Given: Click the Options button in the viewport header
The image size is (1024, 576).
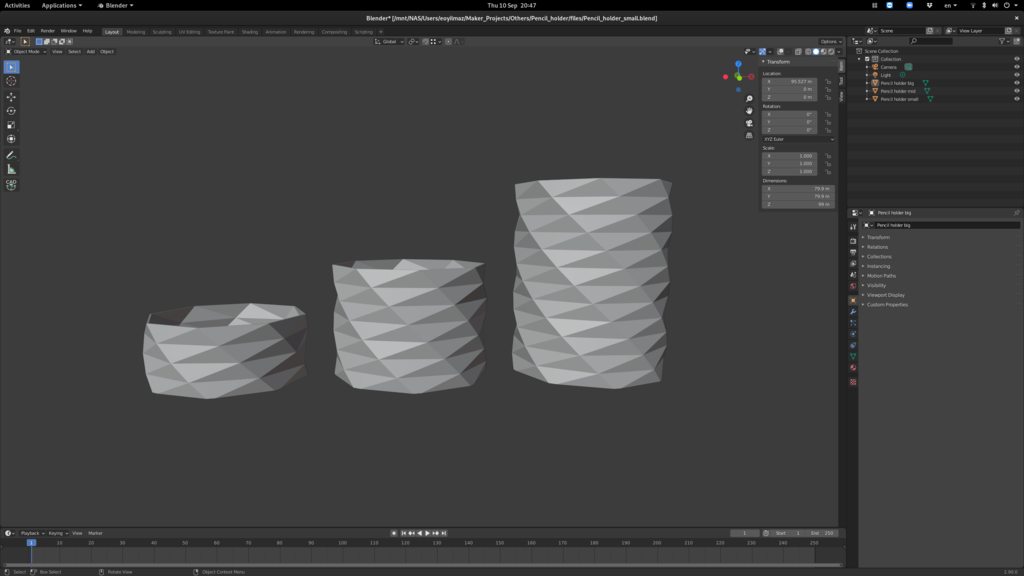Looking at the screenshot, I should point(830,41).
